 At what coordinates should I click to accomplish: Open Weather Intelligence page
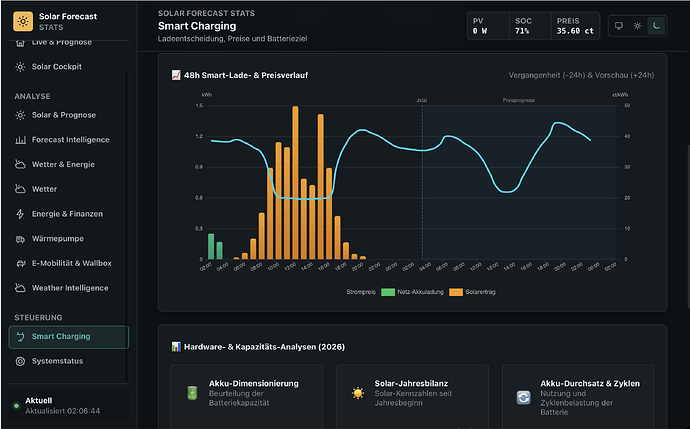68,288
